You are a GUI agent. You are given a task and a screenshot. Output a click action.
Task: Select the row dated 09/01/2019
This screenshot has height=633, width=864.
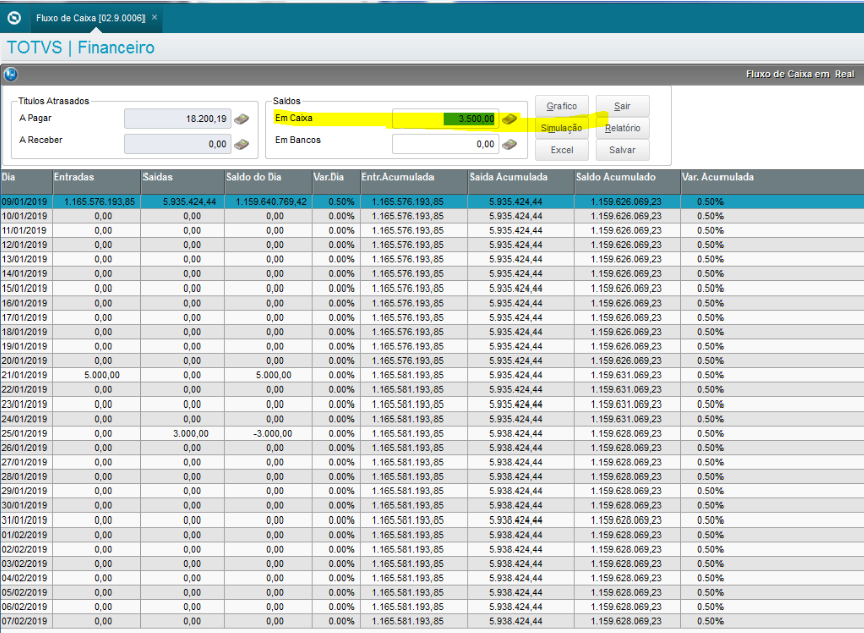(432, 202)
